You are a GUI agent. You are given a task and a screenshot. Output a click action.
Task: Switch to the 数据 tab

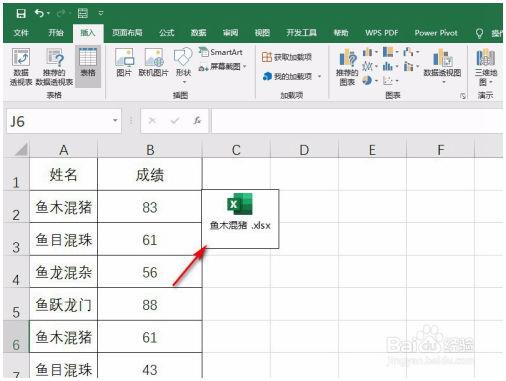198,33
